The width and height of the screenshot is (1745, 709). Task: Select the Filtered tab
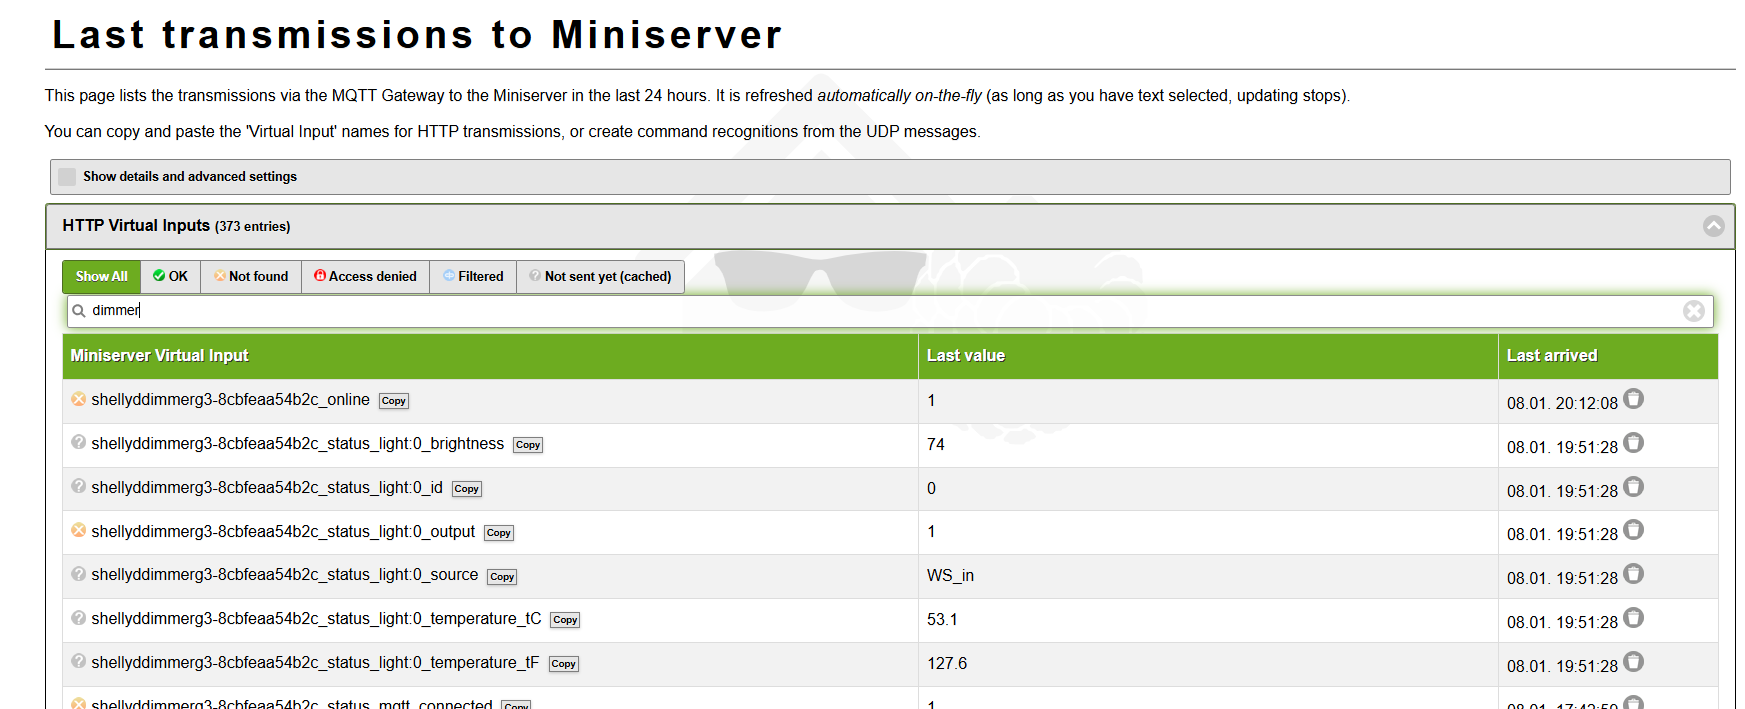(x=473, y=277)
